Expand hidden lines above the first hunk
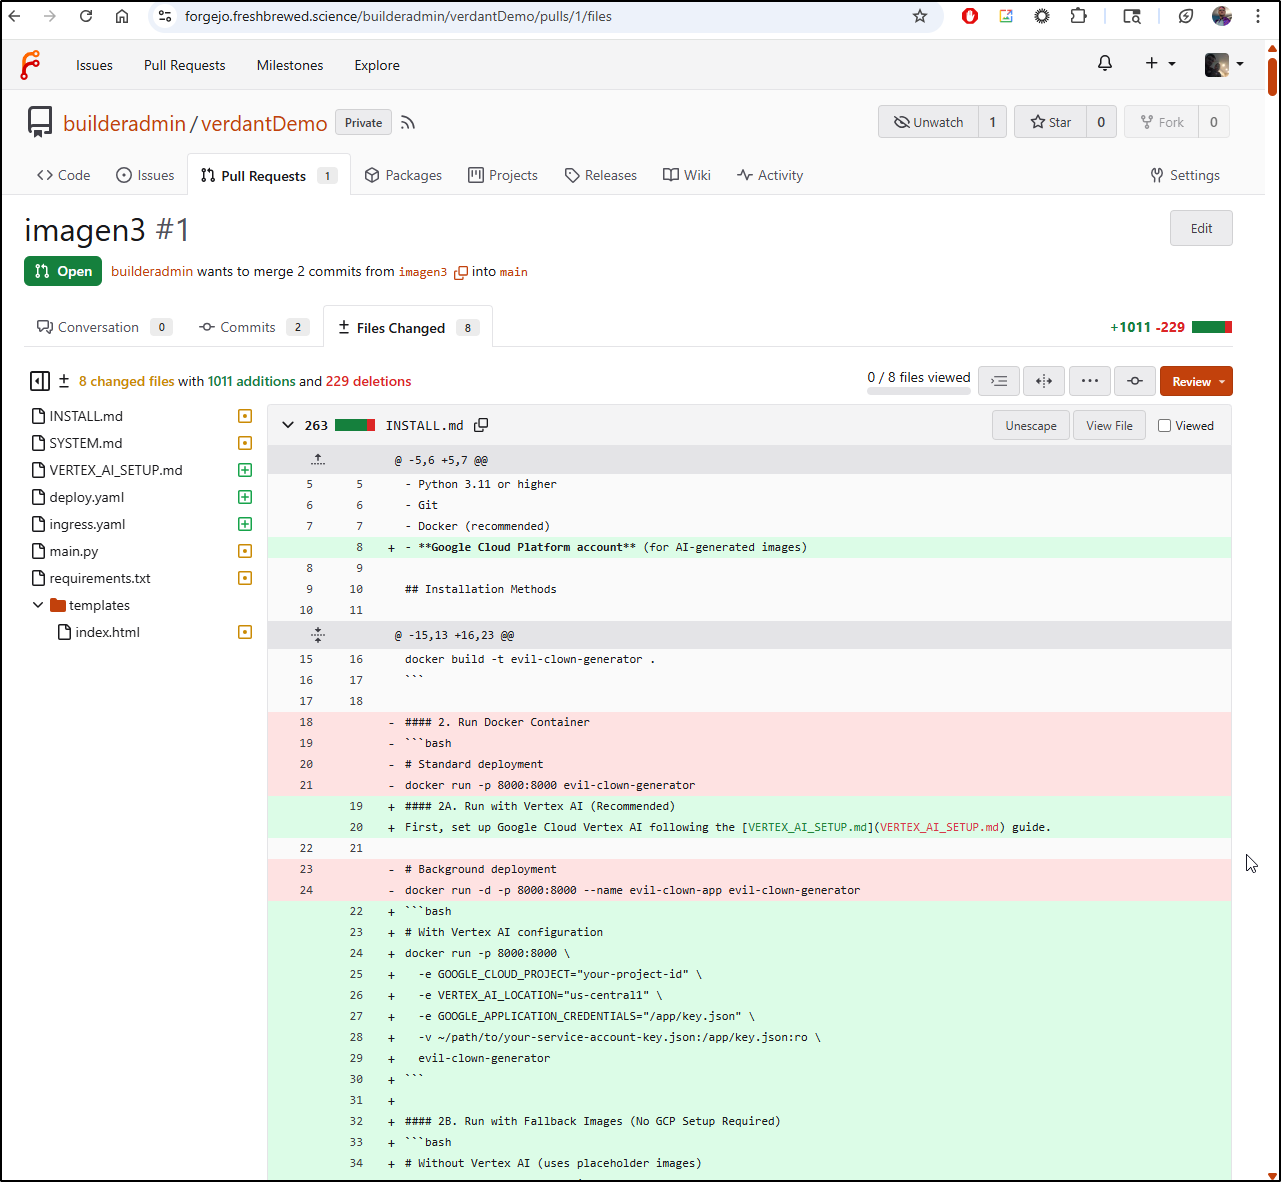The height and width of the screenshot is (1182, 1281). [317, 460]
